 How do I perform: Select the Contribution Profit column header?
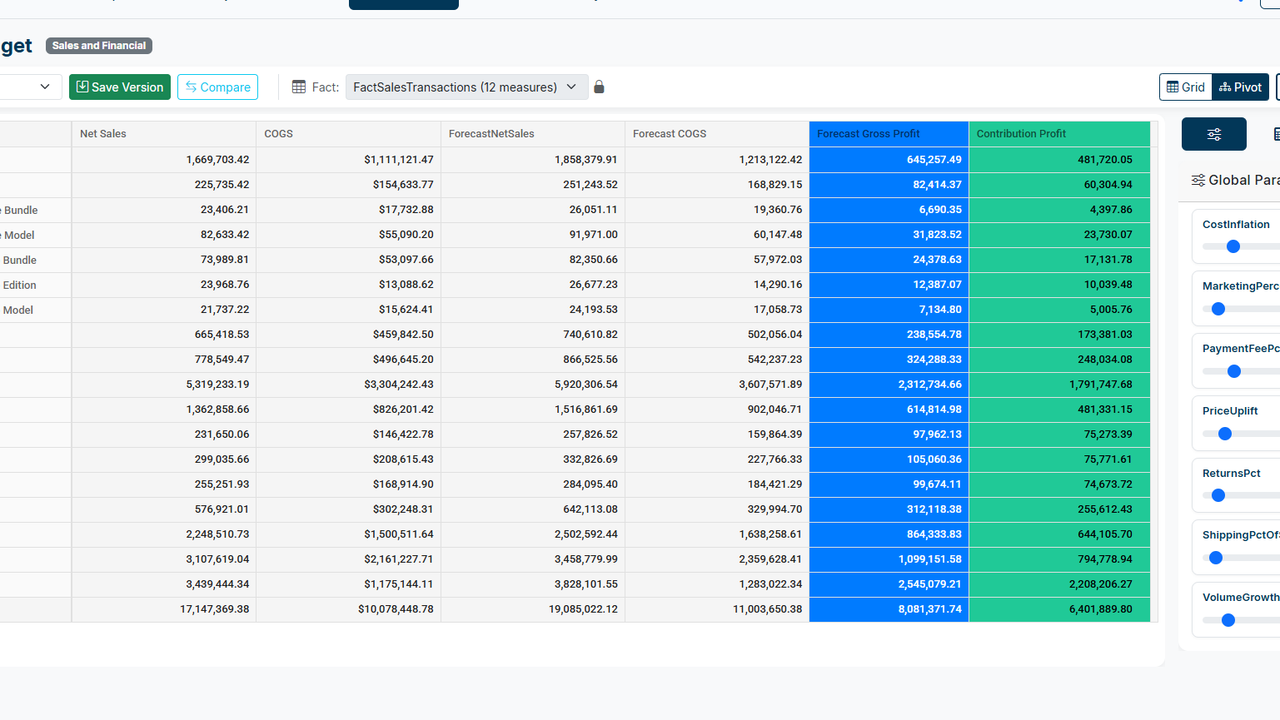point(1060,134)
